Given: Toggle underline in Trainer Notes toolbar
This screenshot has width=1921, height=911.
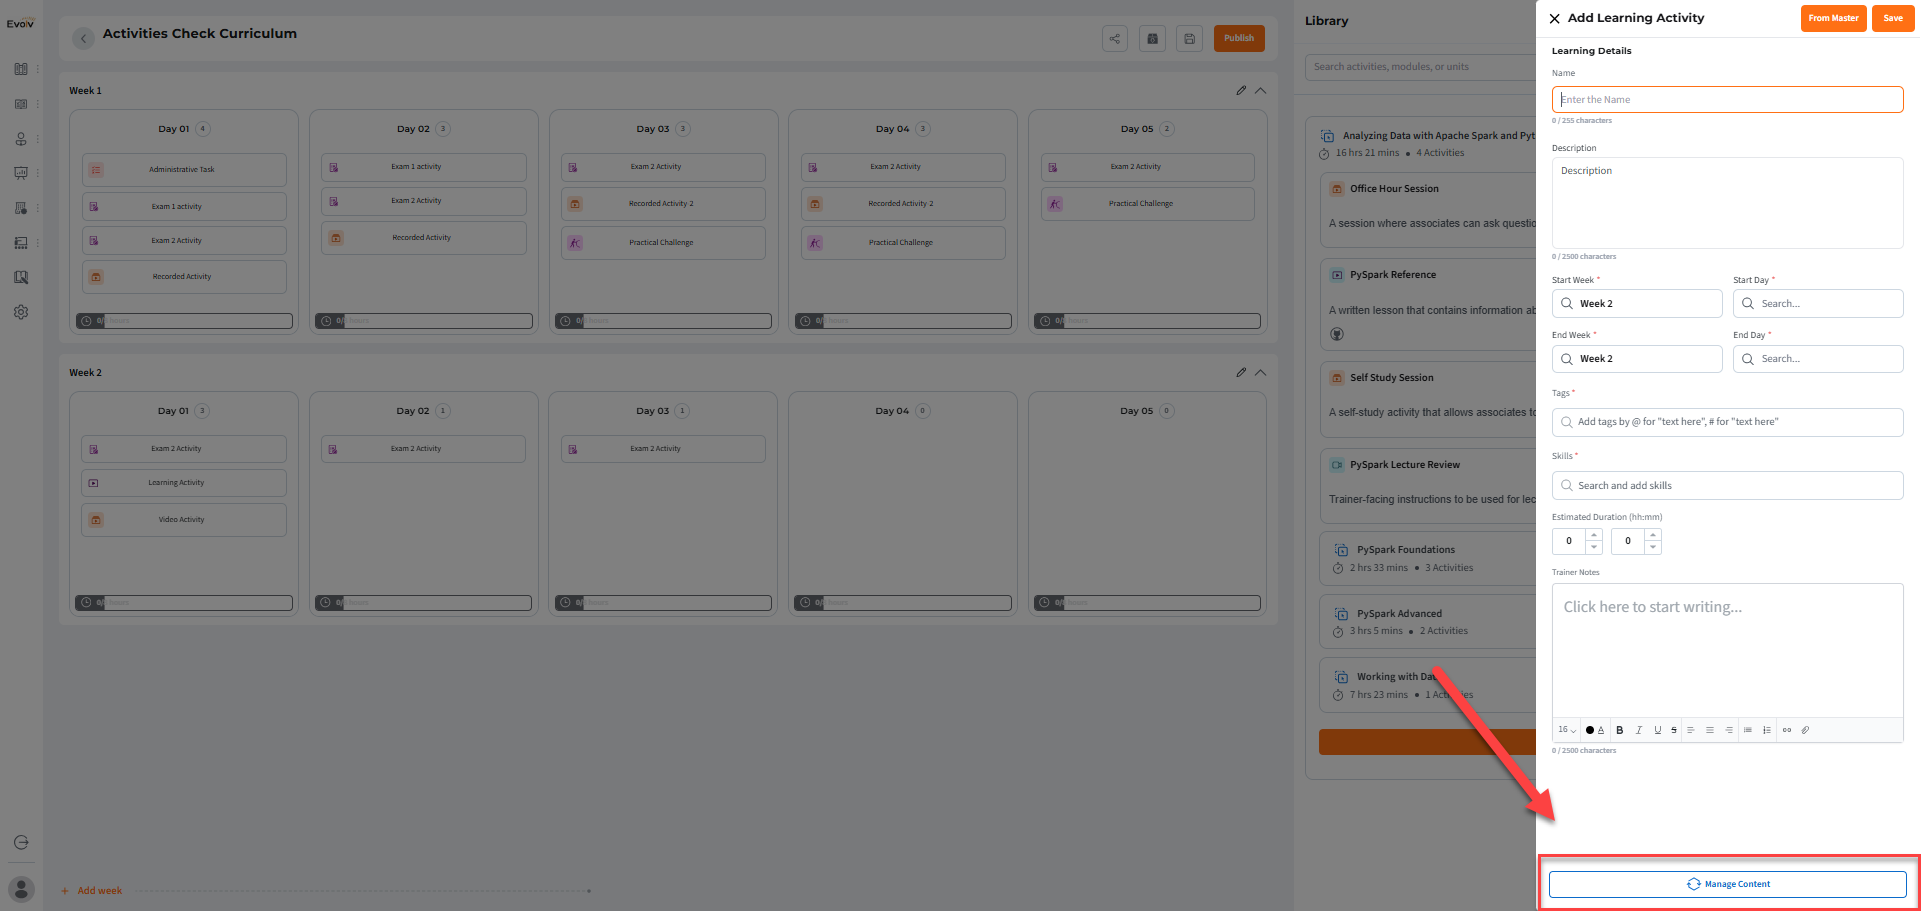Looking at the screenshot, I should [1657, 730].
